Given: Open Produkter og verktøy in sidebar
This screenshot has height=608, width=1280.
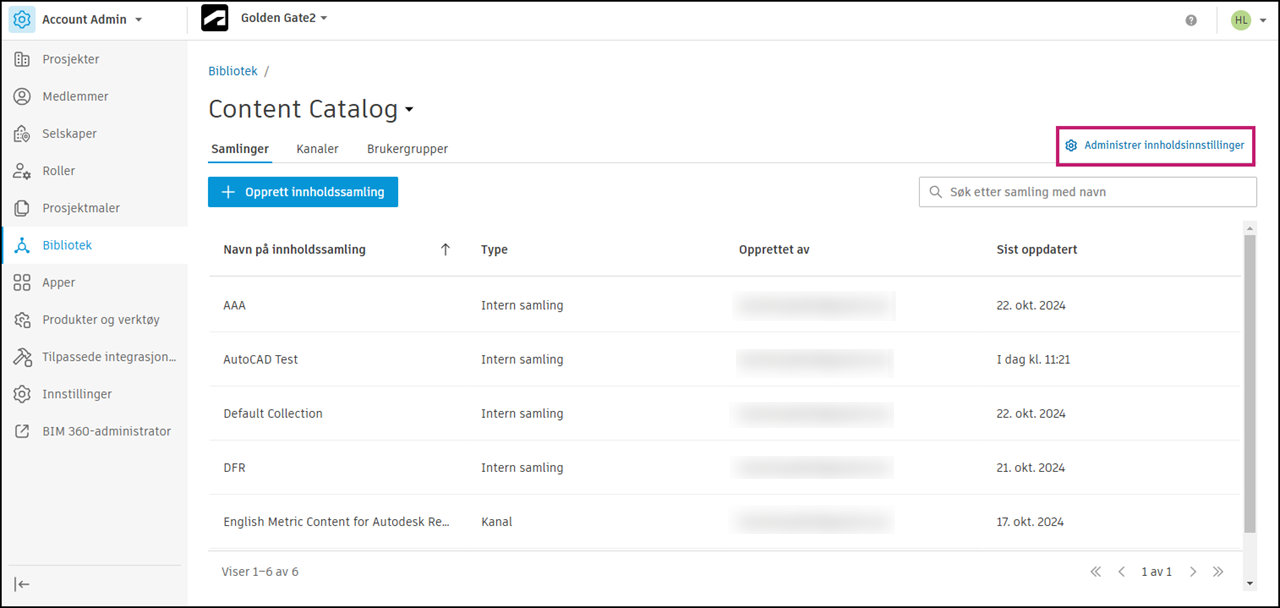Looking at the screenshot, I should click(101, 320).
